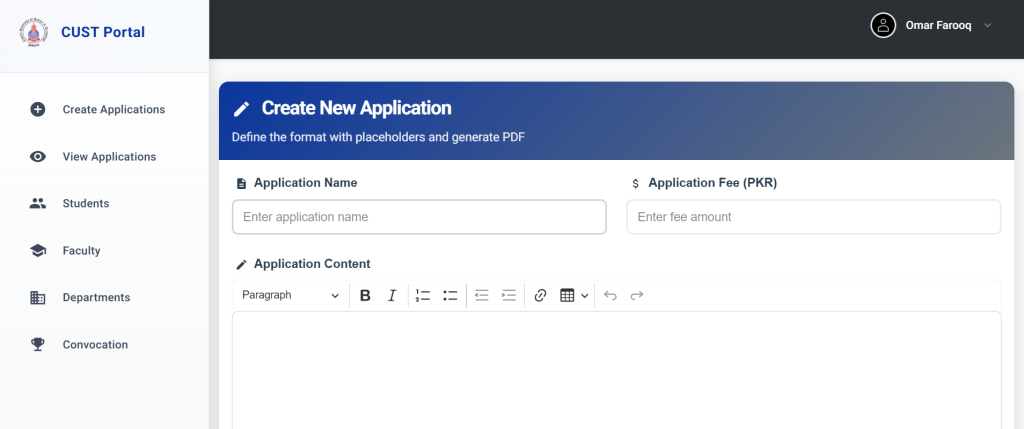Click the CUST Portal logo

(33, 32)
